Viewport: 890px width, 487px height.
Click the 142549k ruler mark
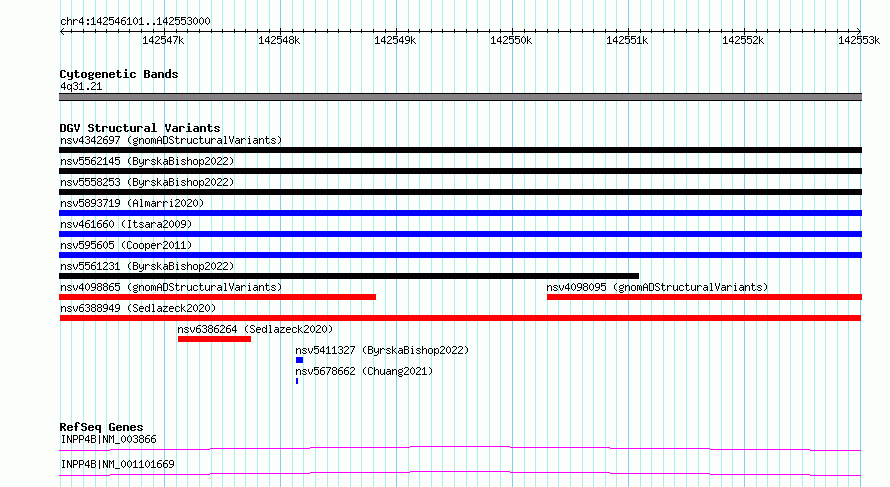point(395,40)
